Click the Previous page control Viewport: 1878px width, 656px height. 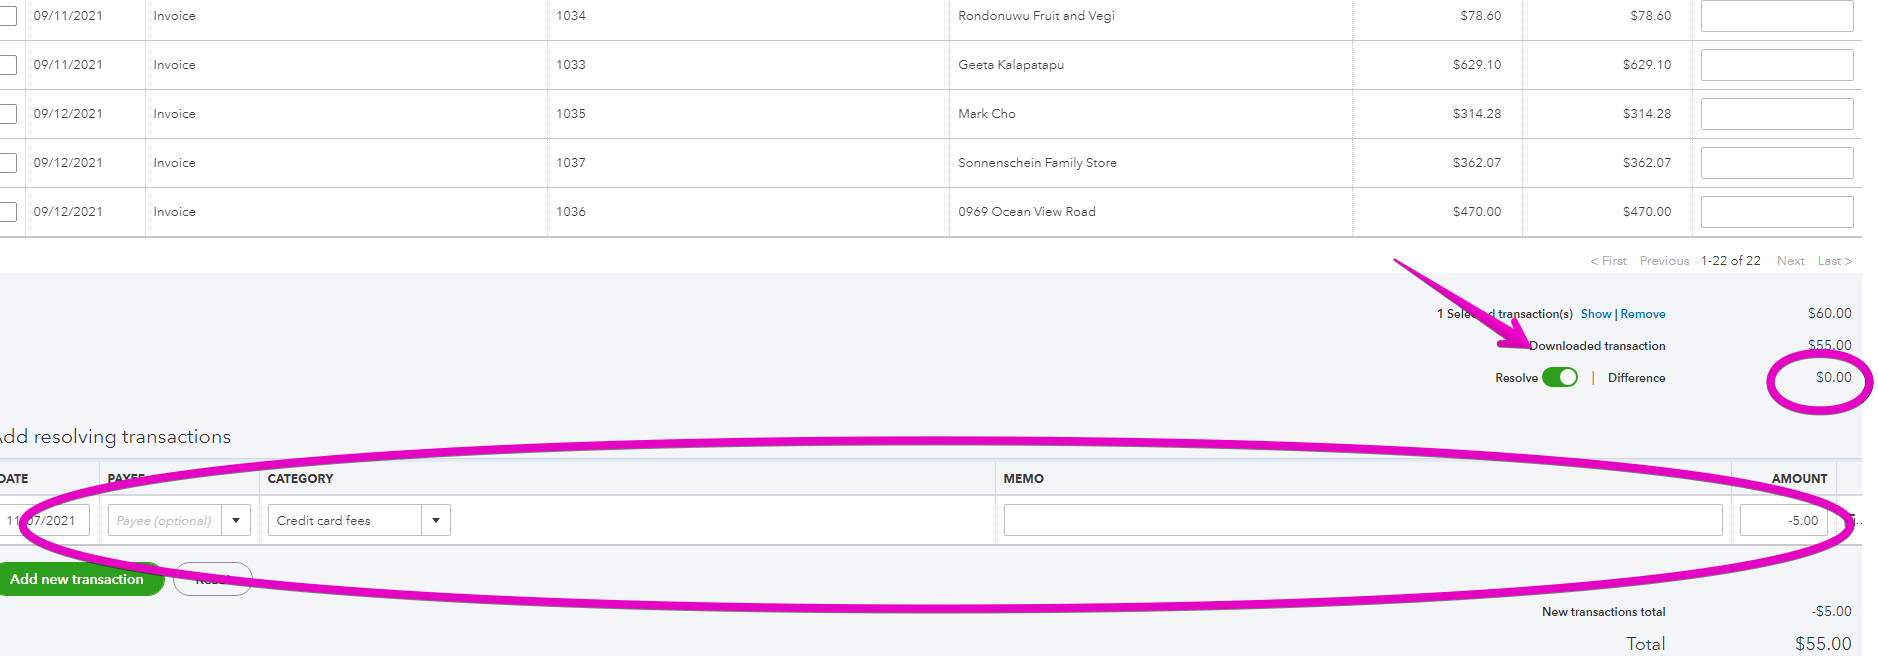[x=1664, y=260]
